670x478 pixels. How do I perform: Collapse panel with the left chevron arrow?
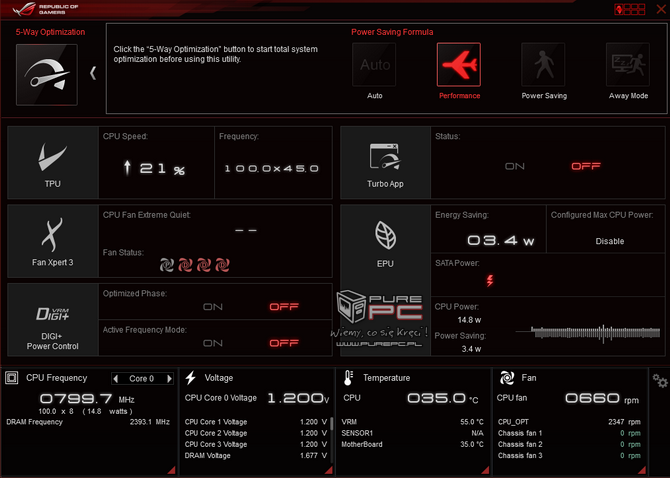pyautogui.click(x=93, y=73)
